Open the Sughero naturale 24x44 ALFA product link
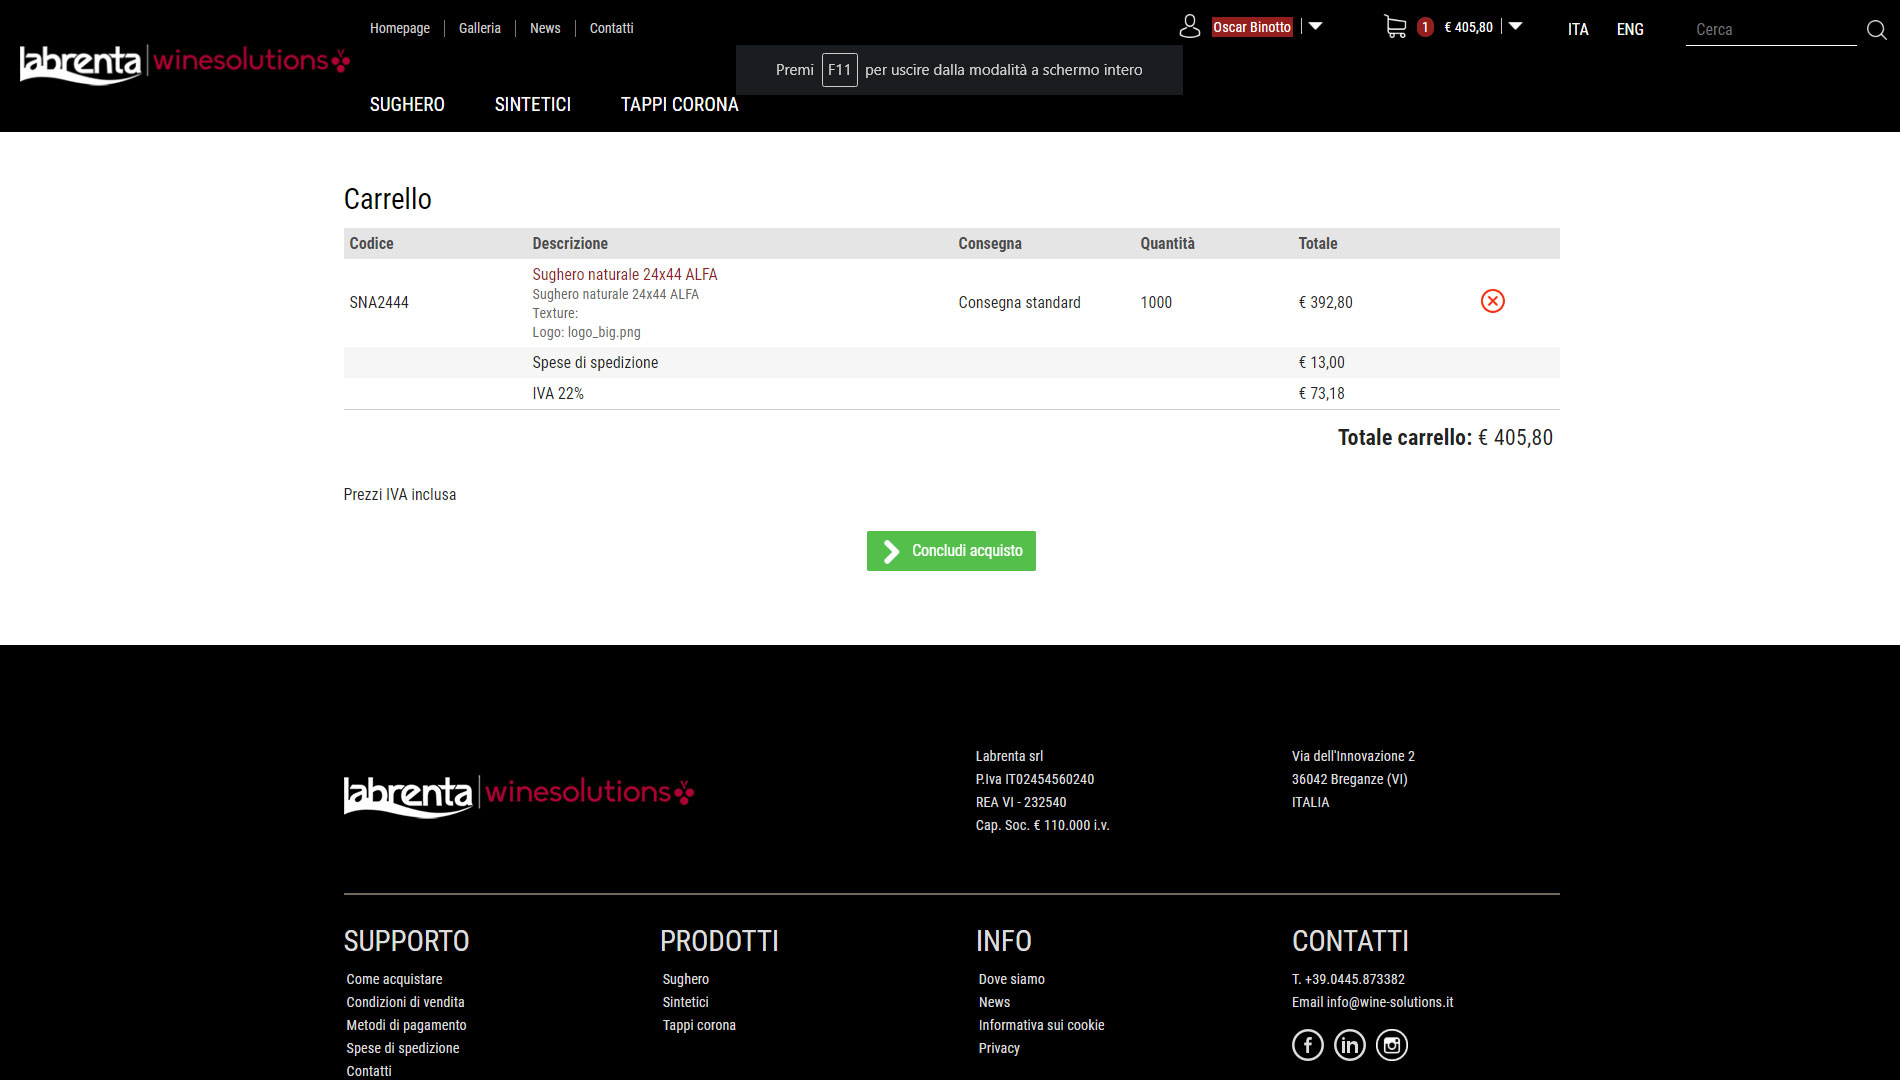 point(624,274)
